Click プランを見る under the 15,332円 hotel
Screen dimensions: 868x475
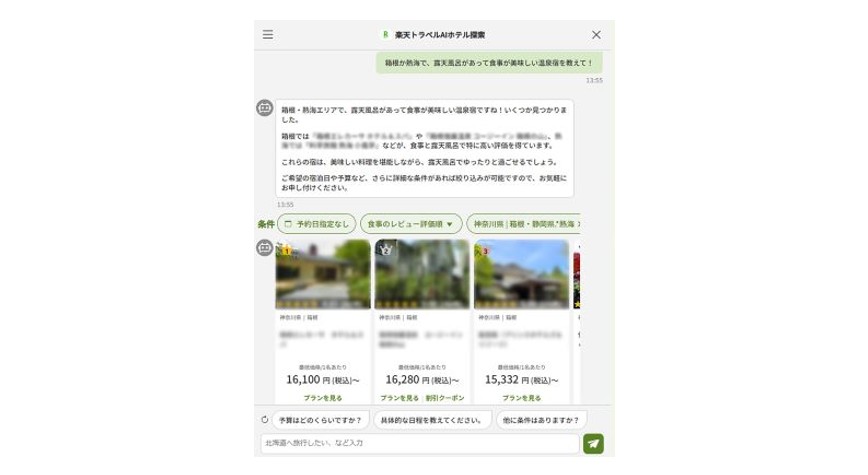tap(521, 398)
